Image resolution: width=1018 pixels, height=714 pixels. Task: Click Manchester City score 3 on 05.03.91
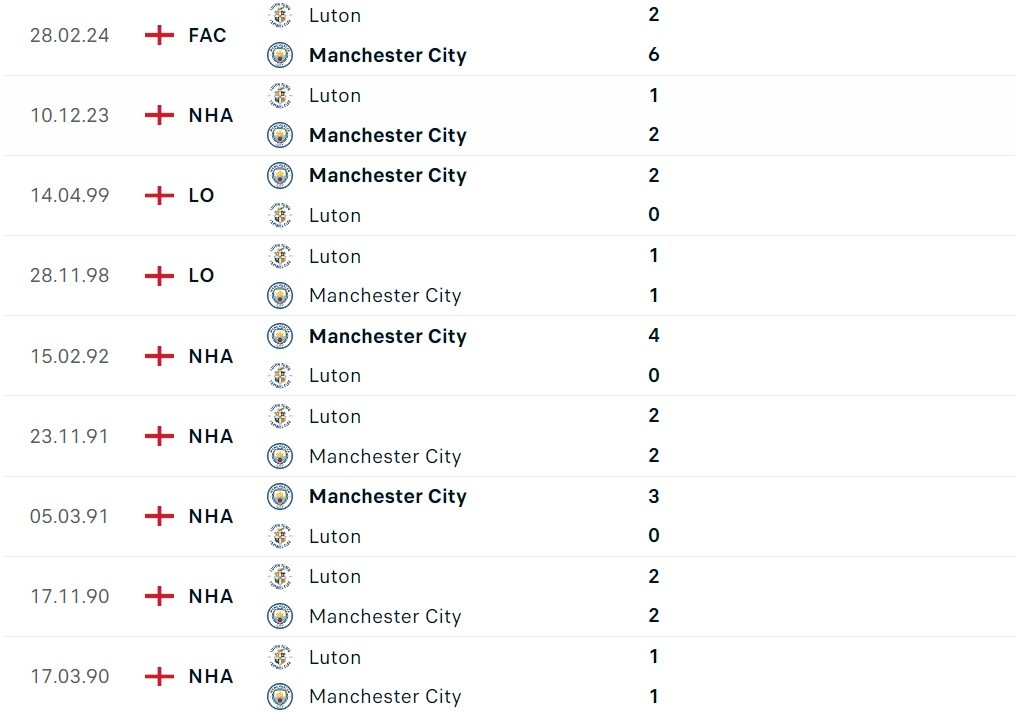[654, 496]
